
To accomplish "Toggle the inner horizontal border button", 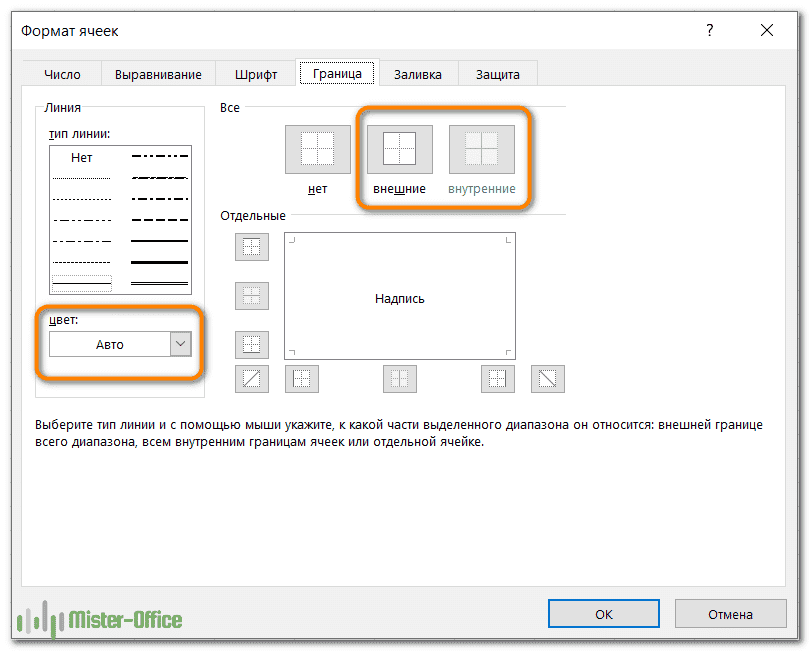I will tap(252, 295).
